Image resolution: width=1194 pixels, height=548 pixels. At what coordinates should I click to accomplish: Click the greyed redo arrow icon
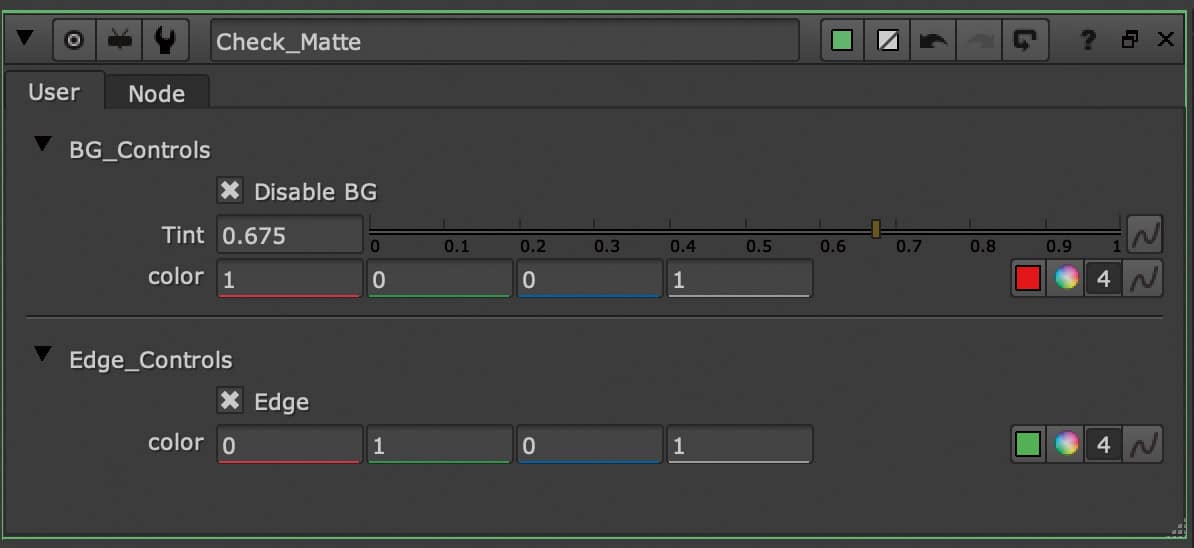pyautogui.click(x=979, y=40)
